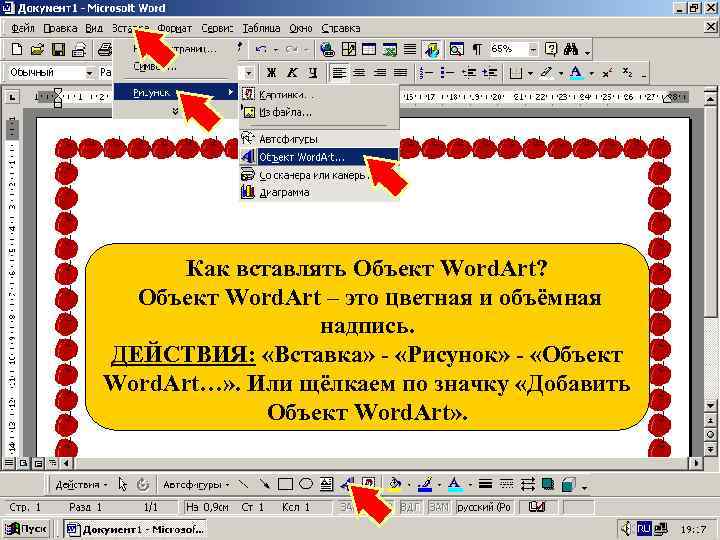
Task: Expand the style Обычный dropdown
Action: pos(90,73)
